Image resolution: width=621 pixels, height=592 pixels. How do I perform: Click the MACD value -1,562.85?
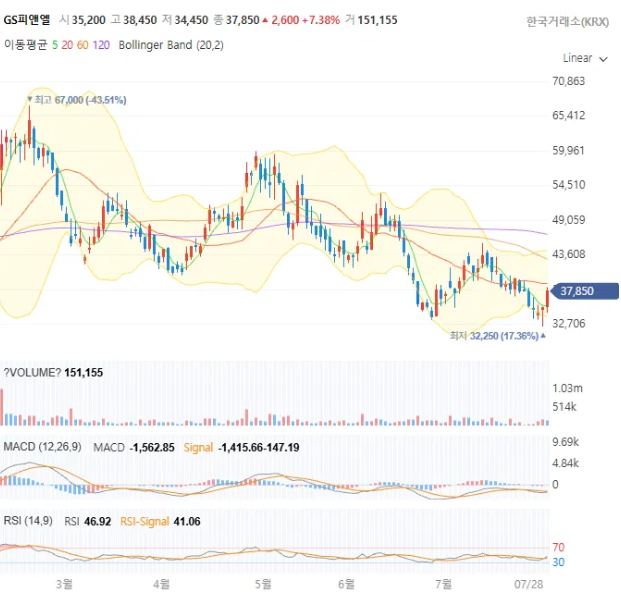point(152,447)
